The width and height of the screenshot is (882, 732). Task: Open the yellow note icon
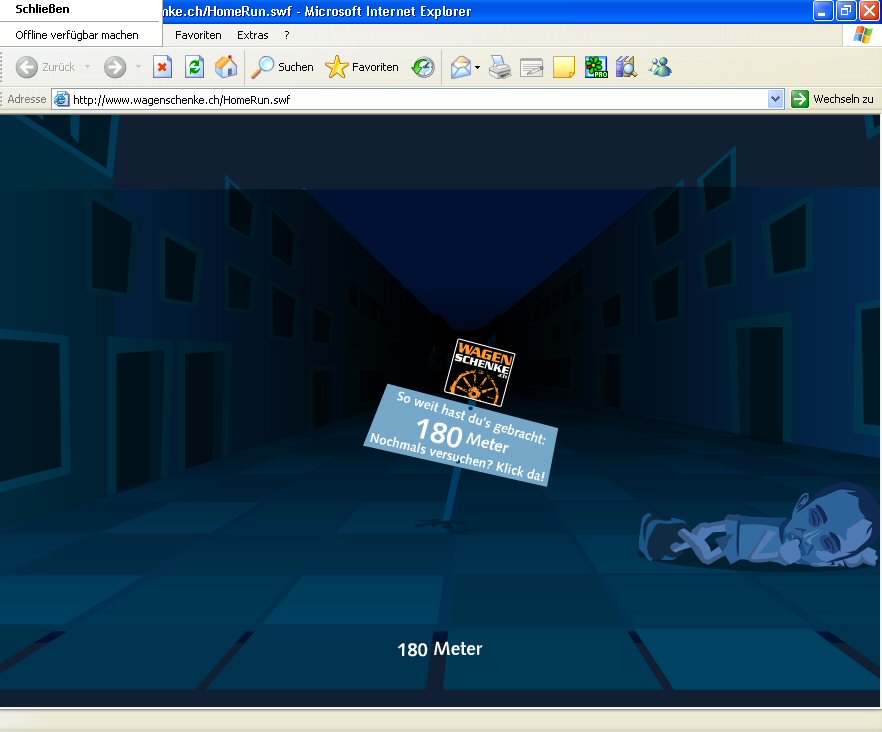pos(564,67)
